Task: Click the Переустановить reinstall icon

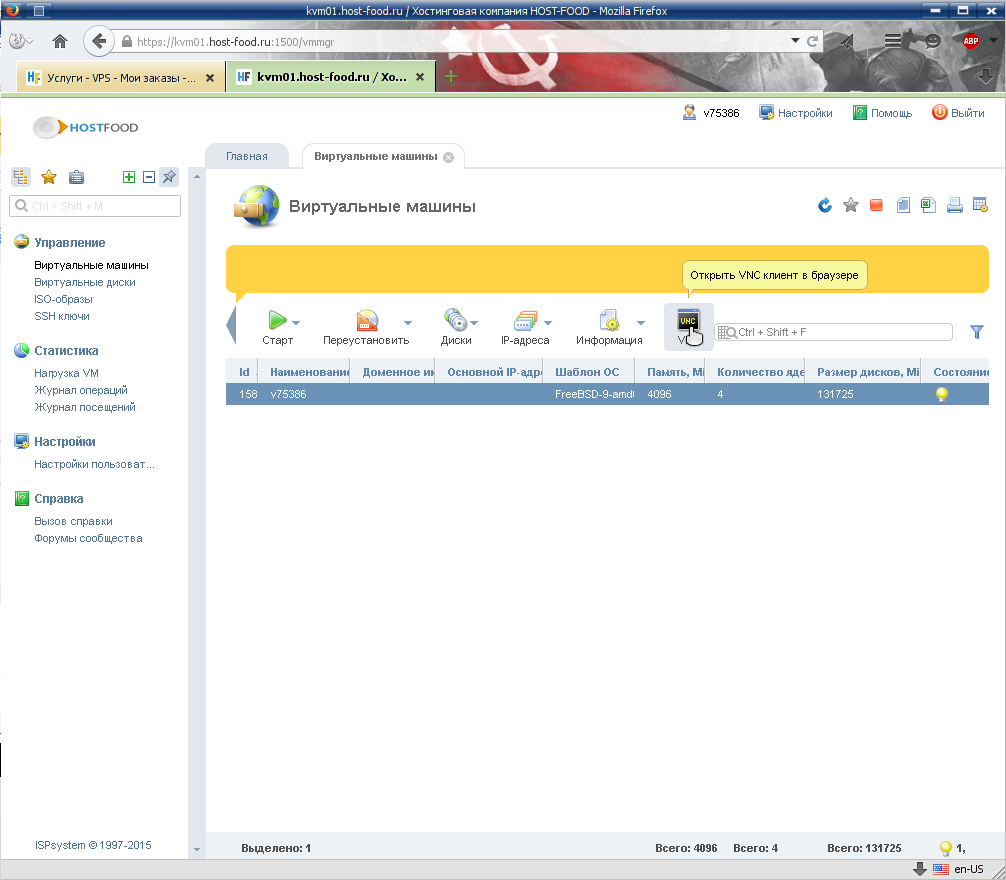Action: click(x=367, y=321)
